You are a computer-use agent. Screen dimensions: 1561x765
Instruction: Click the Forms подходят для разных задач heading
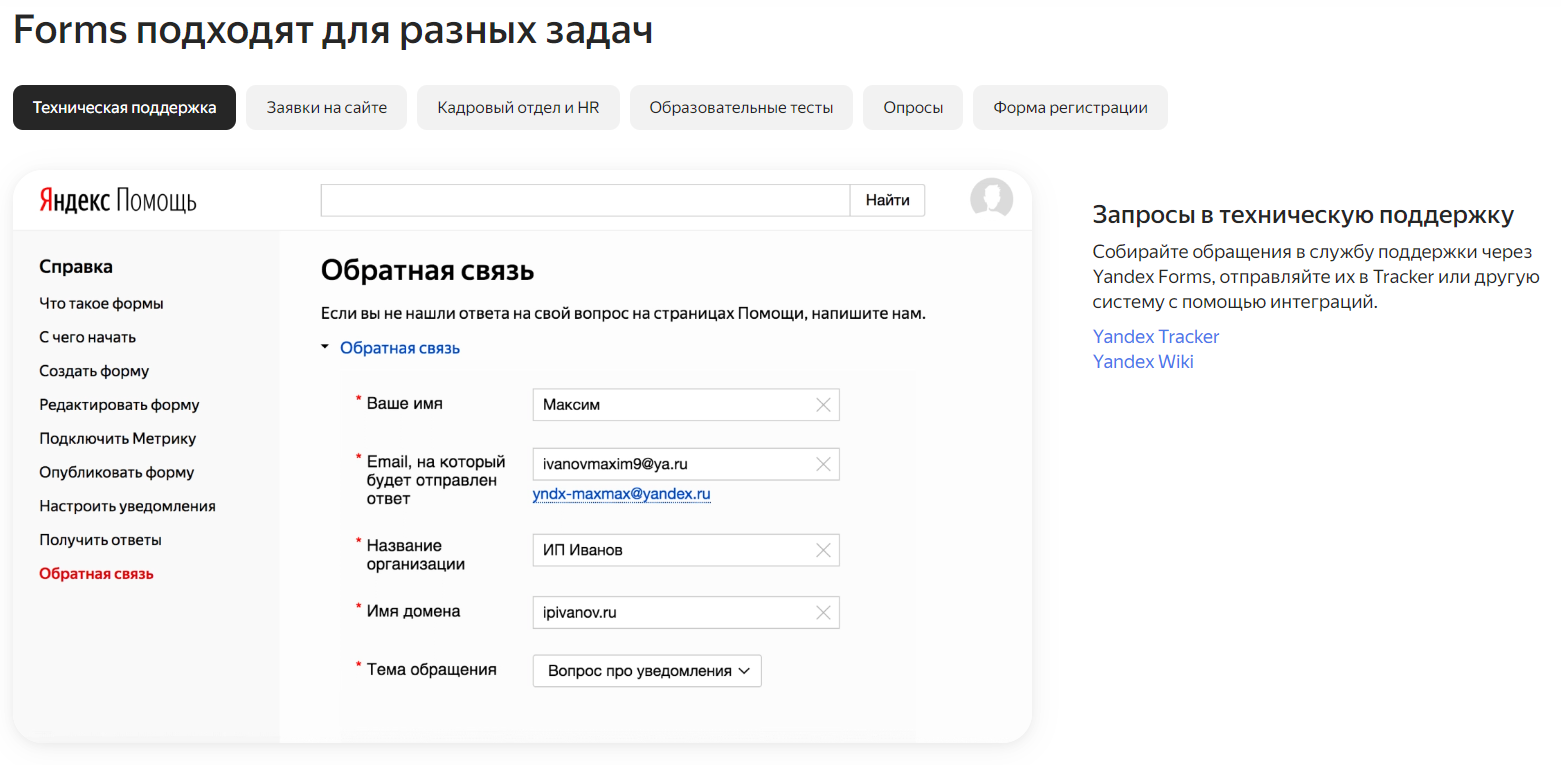[333, 30]
